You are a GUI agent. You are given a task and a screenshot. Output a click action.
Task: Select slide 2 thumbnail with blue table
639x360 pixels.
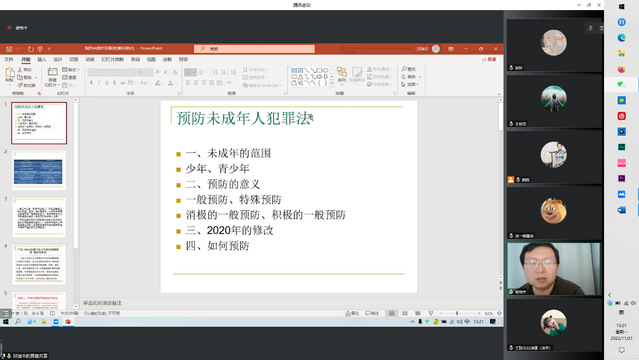(39, 170)
